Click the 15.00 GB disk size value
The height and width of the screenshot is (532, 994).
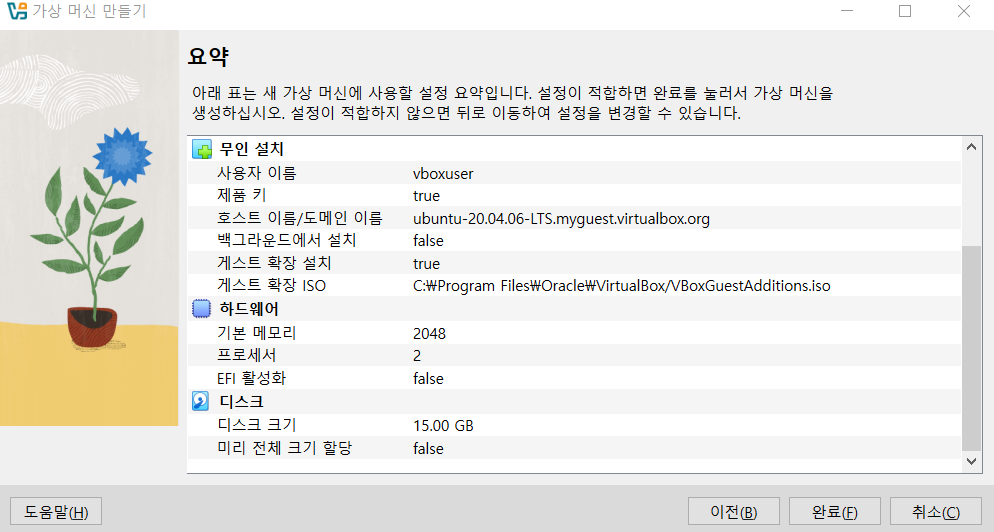click(x=443, y=425)
